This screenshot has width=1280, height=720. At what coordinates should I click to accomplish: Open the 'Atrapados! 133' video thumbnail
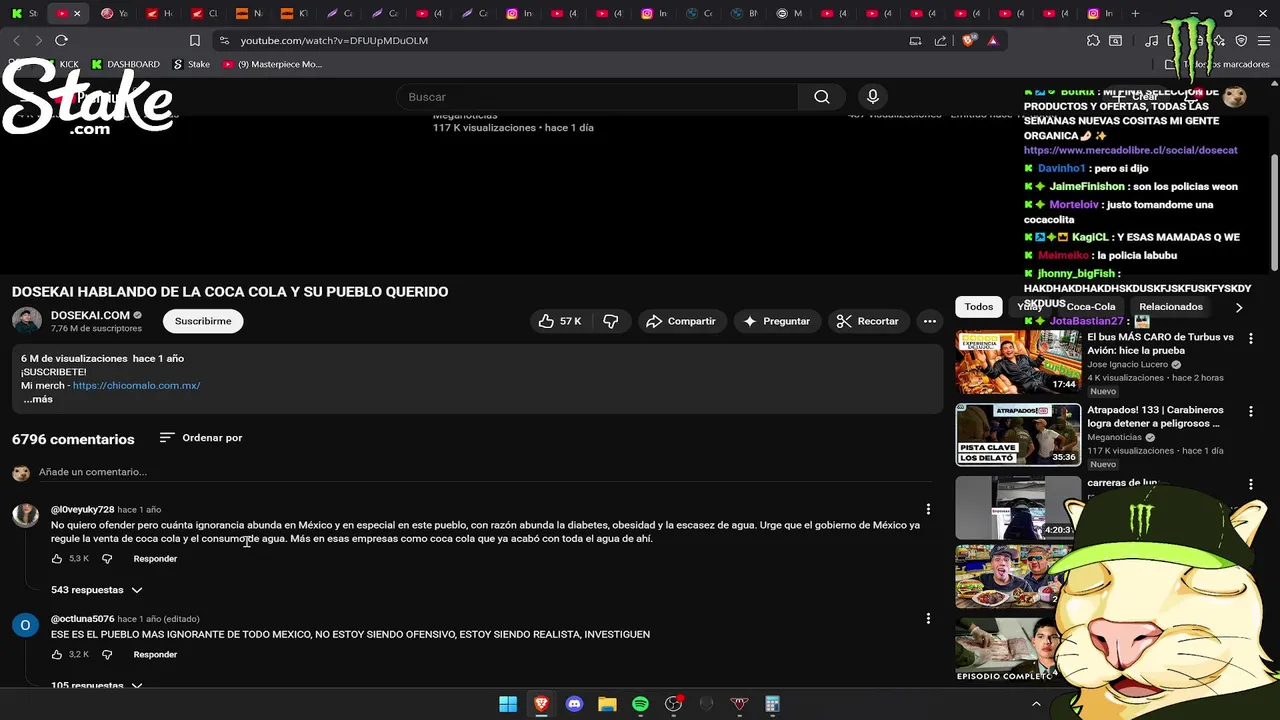click(x=1018, y=435)
